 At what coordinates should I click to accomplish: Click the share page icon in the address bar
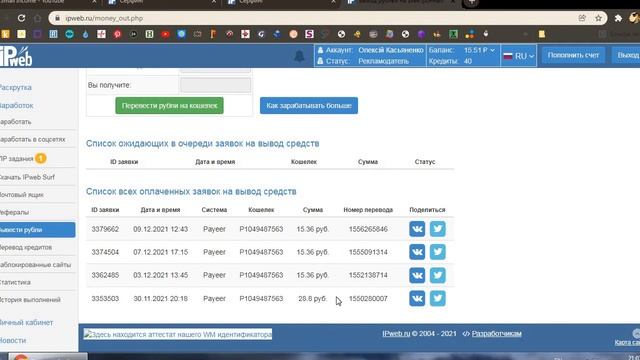pos(582,18)
